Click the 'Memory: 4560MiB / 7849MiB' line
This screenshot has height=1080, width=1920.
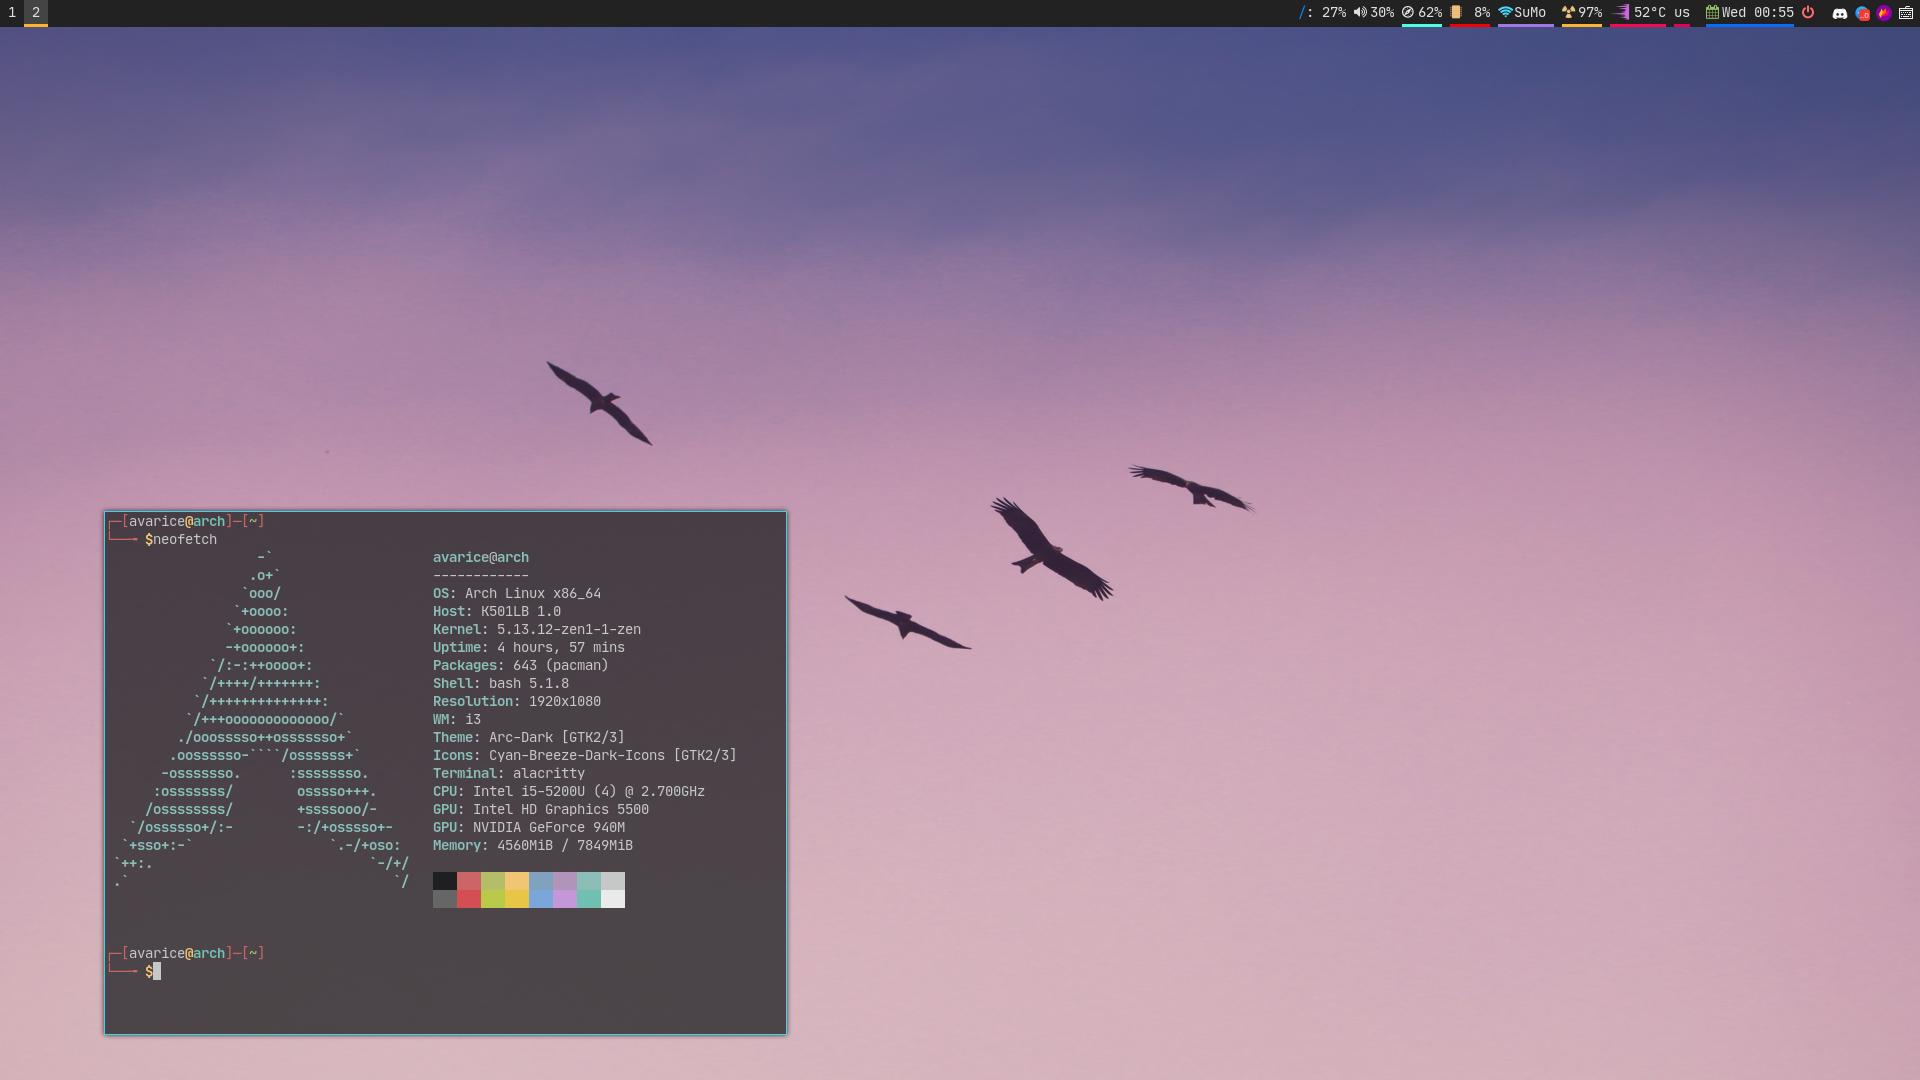(533, 846)
